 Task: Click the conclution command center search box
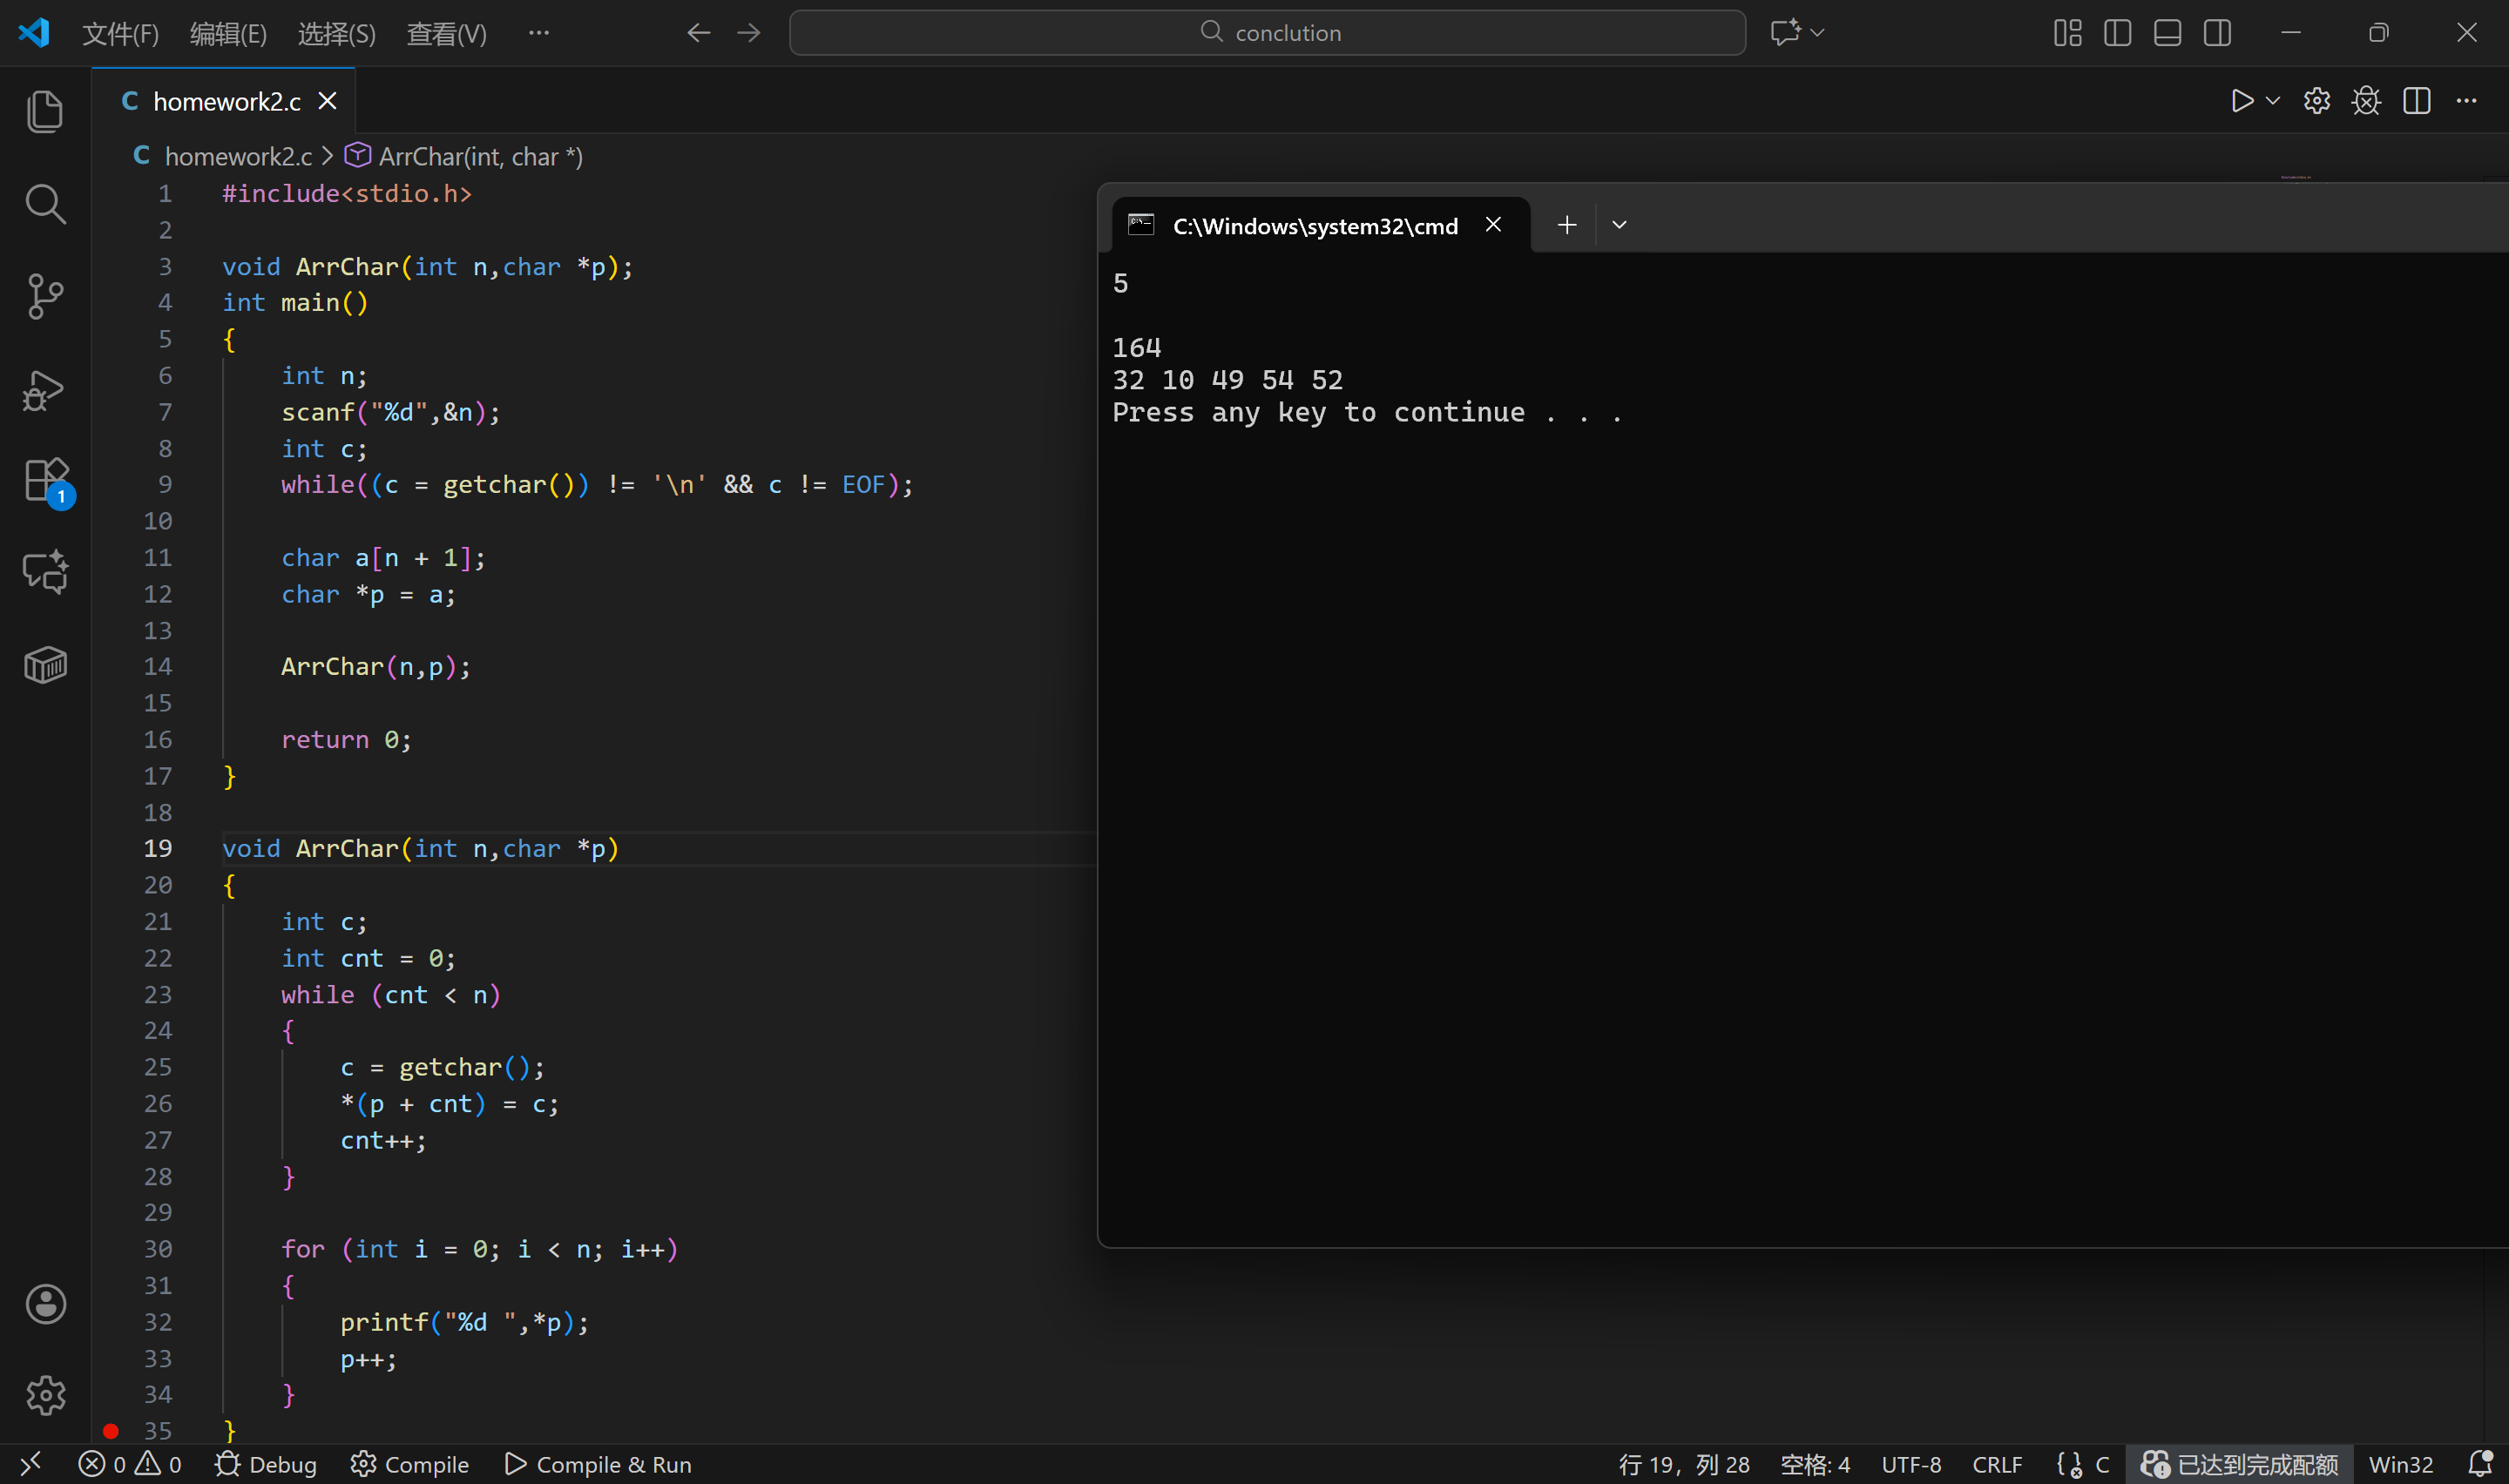coord(1267,33)
